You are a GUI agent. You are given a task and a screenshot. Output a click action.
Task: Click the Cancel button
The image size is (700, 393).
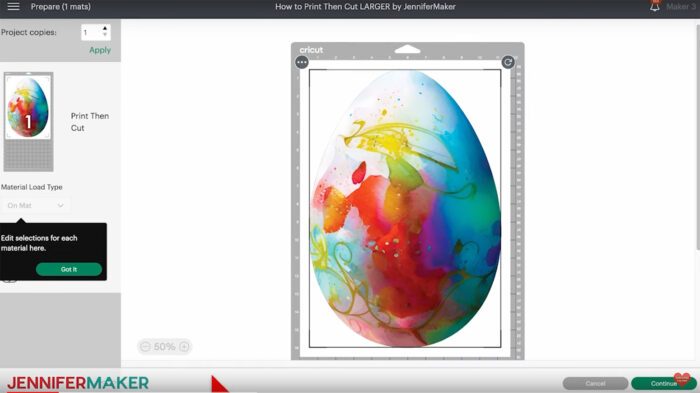(x=595, y=383)
